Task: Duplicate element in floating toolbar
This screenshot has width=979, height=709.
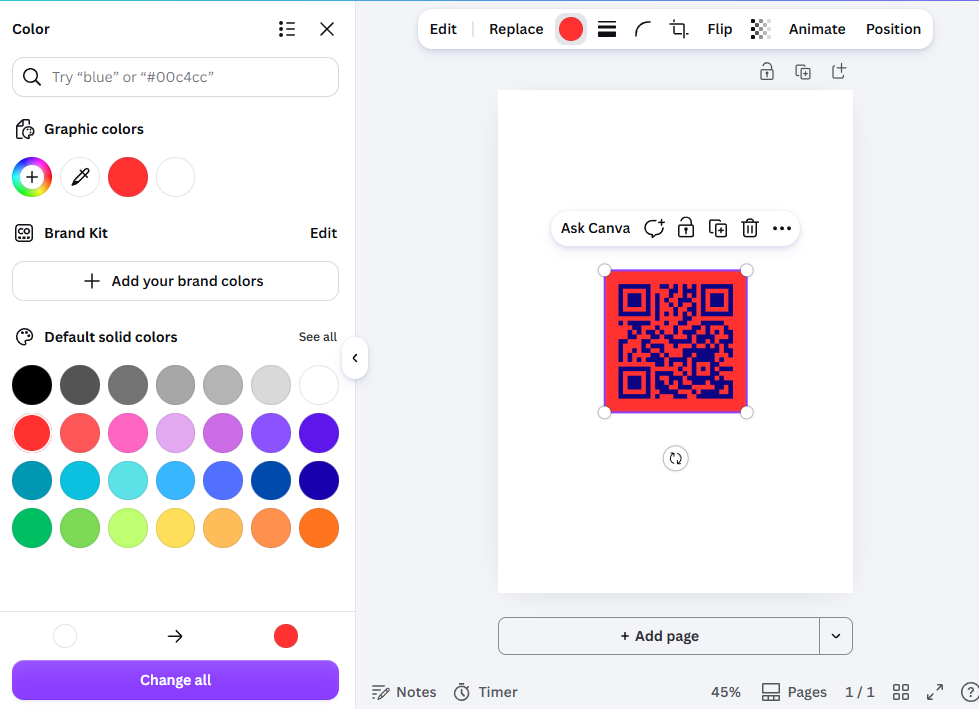Action: pyautogui.click(x=718, y=228)
